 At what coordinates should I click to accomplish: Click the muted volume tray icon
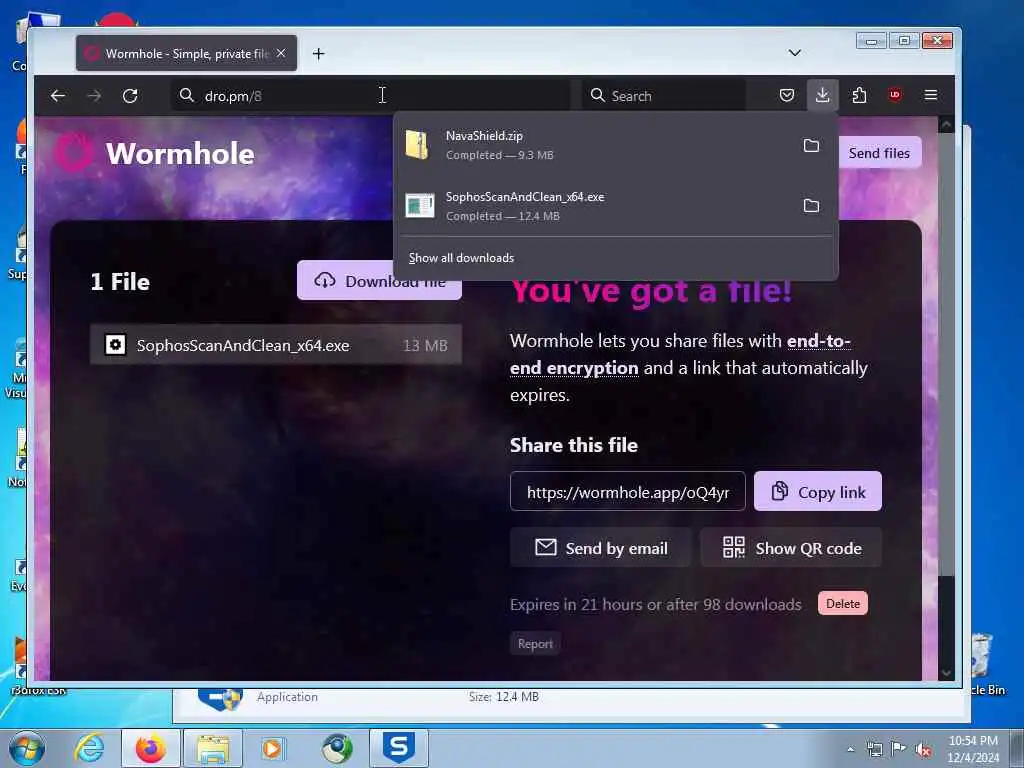(923, 749)
